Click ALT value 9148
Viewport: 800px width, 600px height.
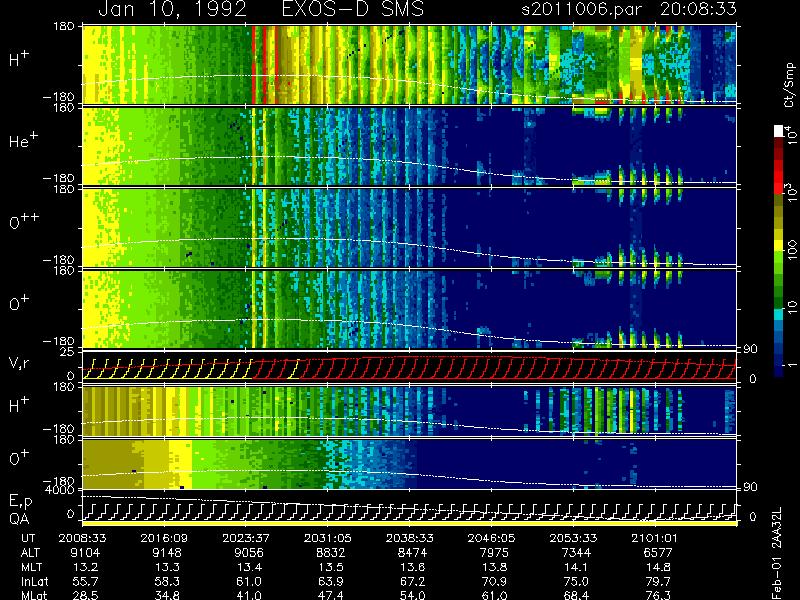point(167,553)
